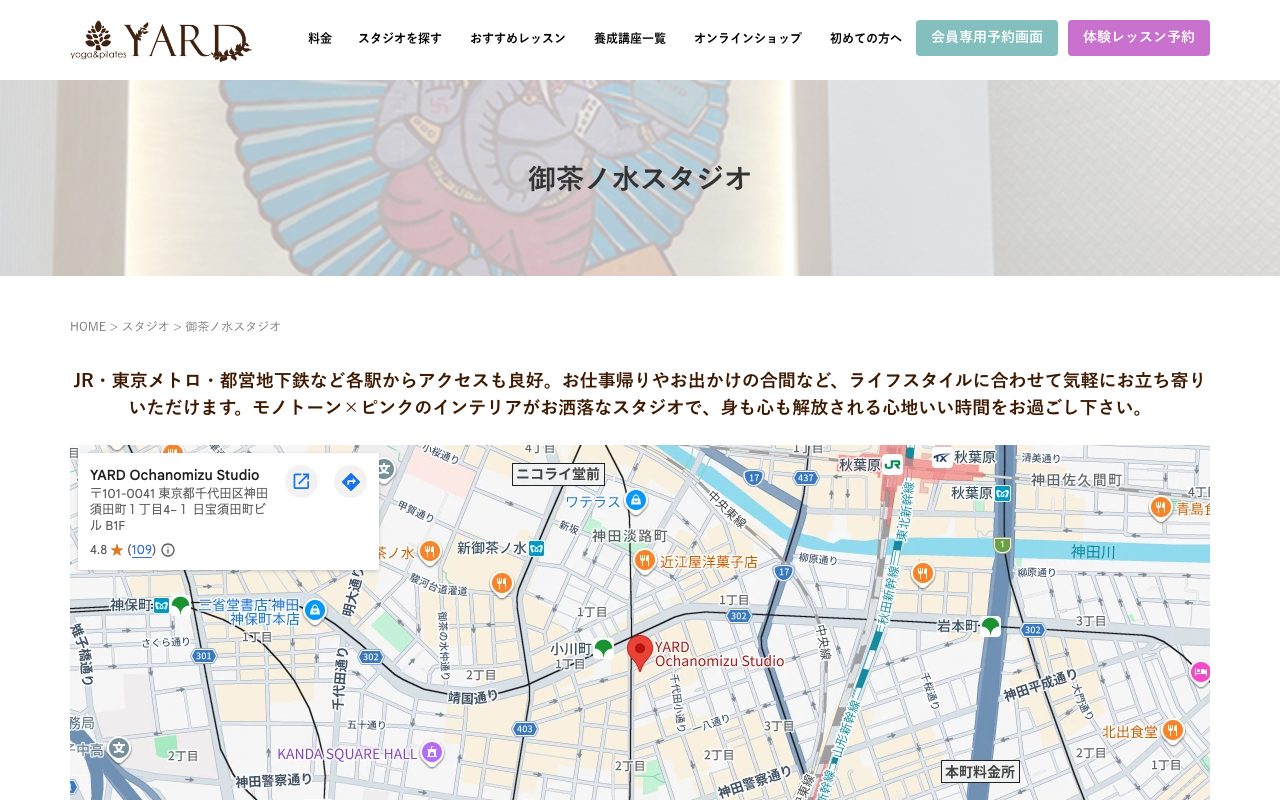Click the info icon beside the rating
The image size is (1280, 800).
click(x=168, y=550)
